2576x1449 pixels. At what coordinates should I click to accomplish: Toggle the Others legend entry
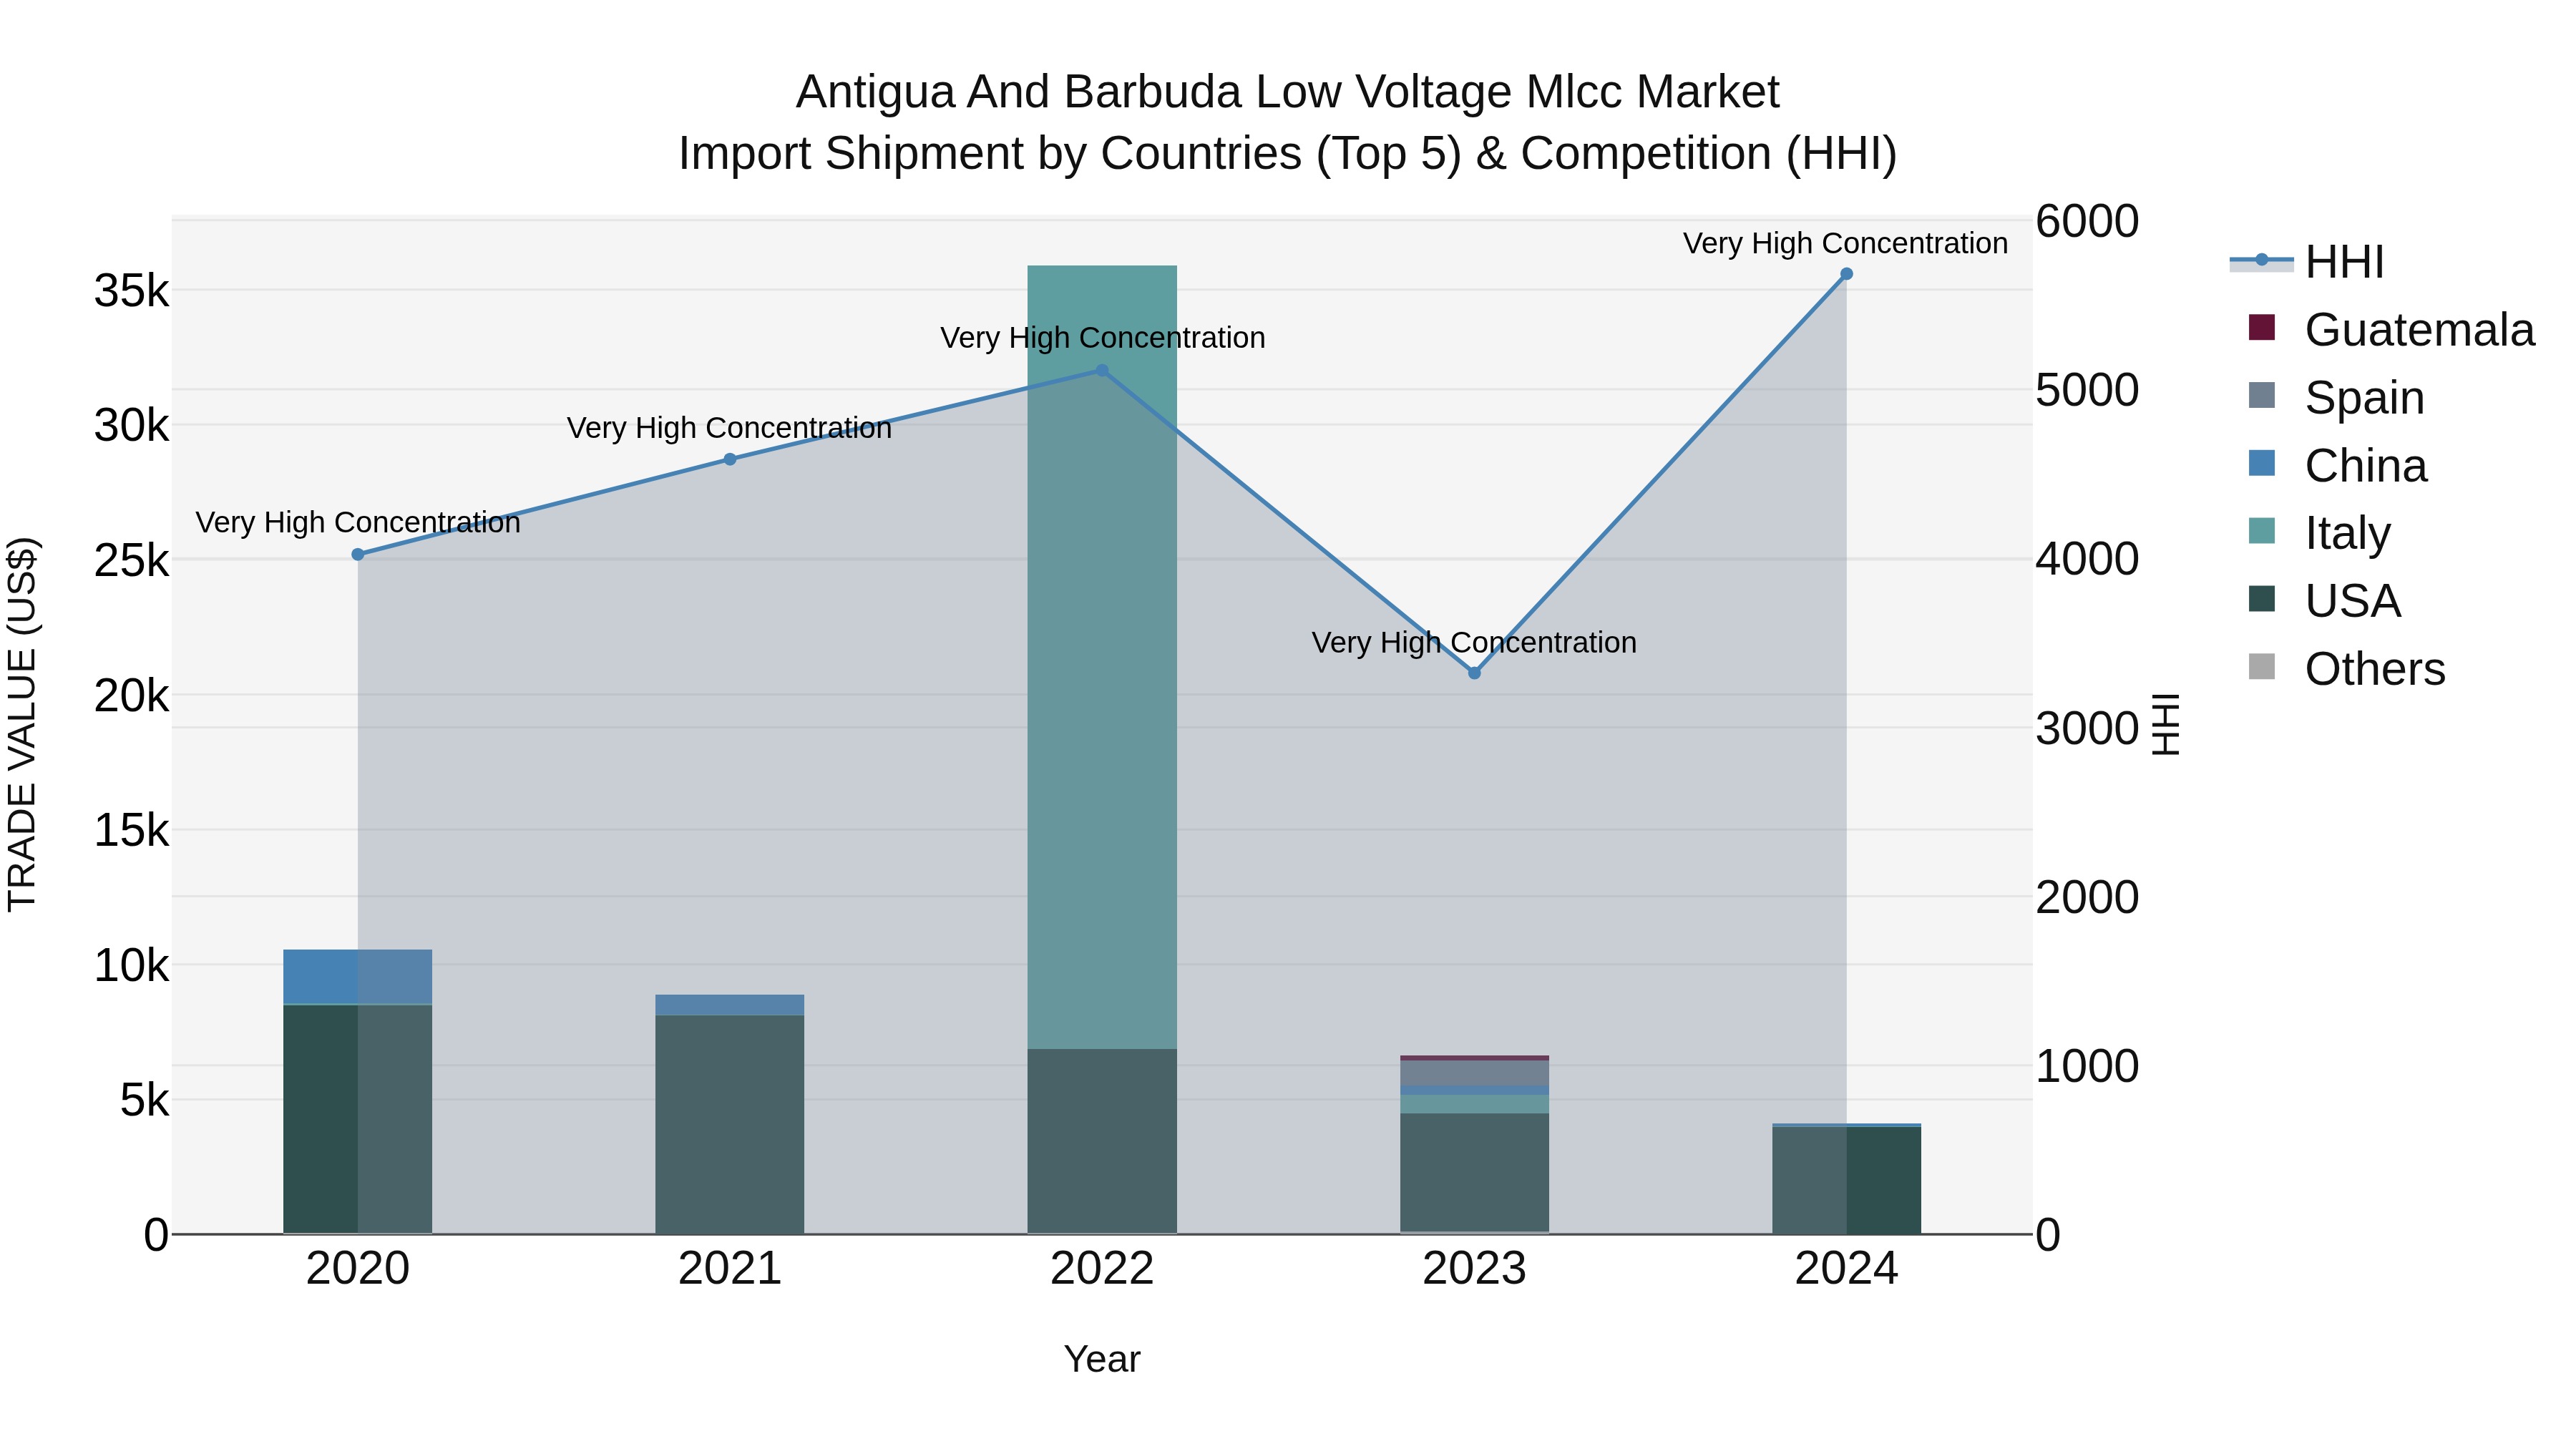[2346, 669]
